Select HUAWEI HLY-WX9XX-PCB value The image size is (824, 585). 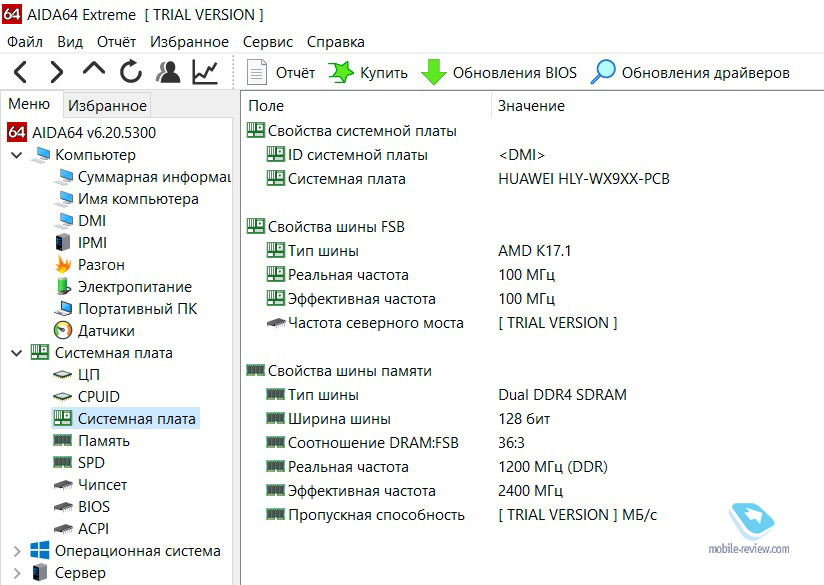pyautogui.click(x=584, y=179)
